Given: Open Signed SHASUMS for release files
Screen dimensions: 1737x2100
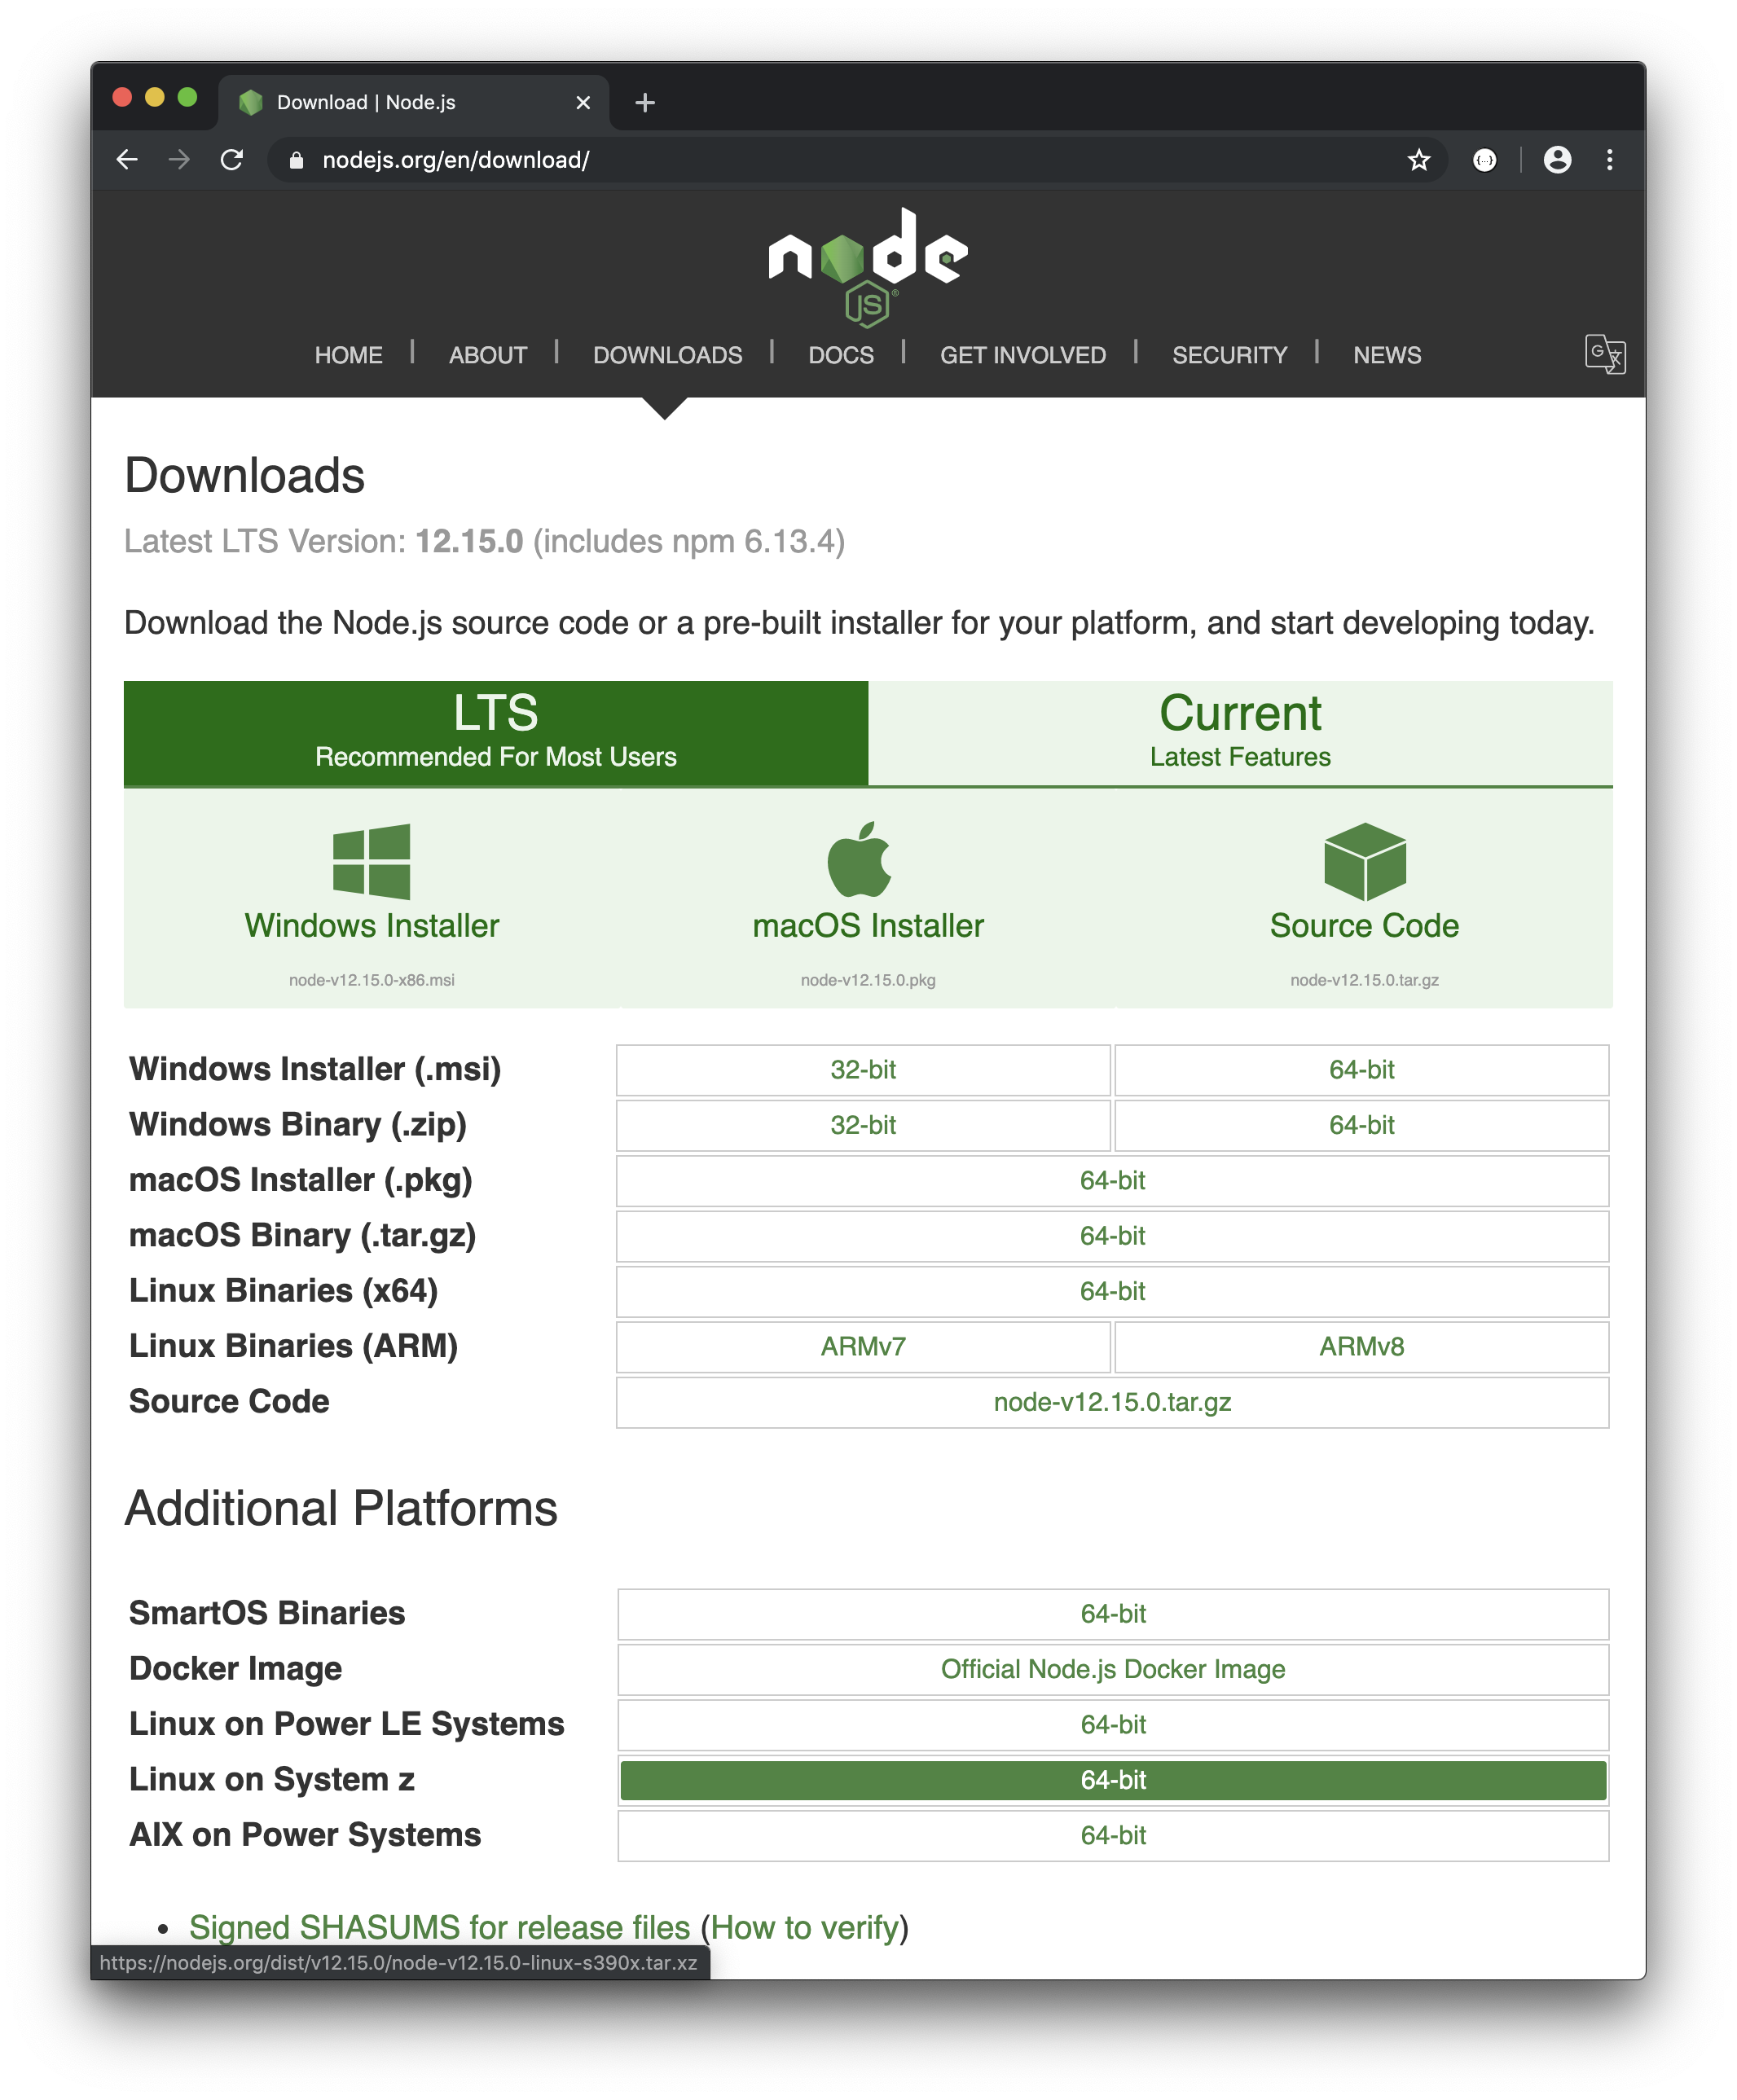Looking at the screenshot, I should pos(439,1927).
